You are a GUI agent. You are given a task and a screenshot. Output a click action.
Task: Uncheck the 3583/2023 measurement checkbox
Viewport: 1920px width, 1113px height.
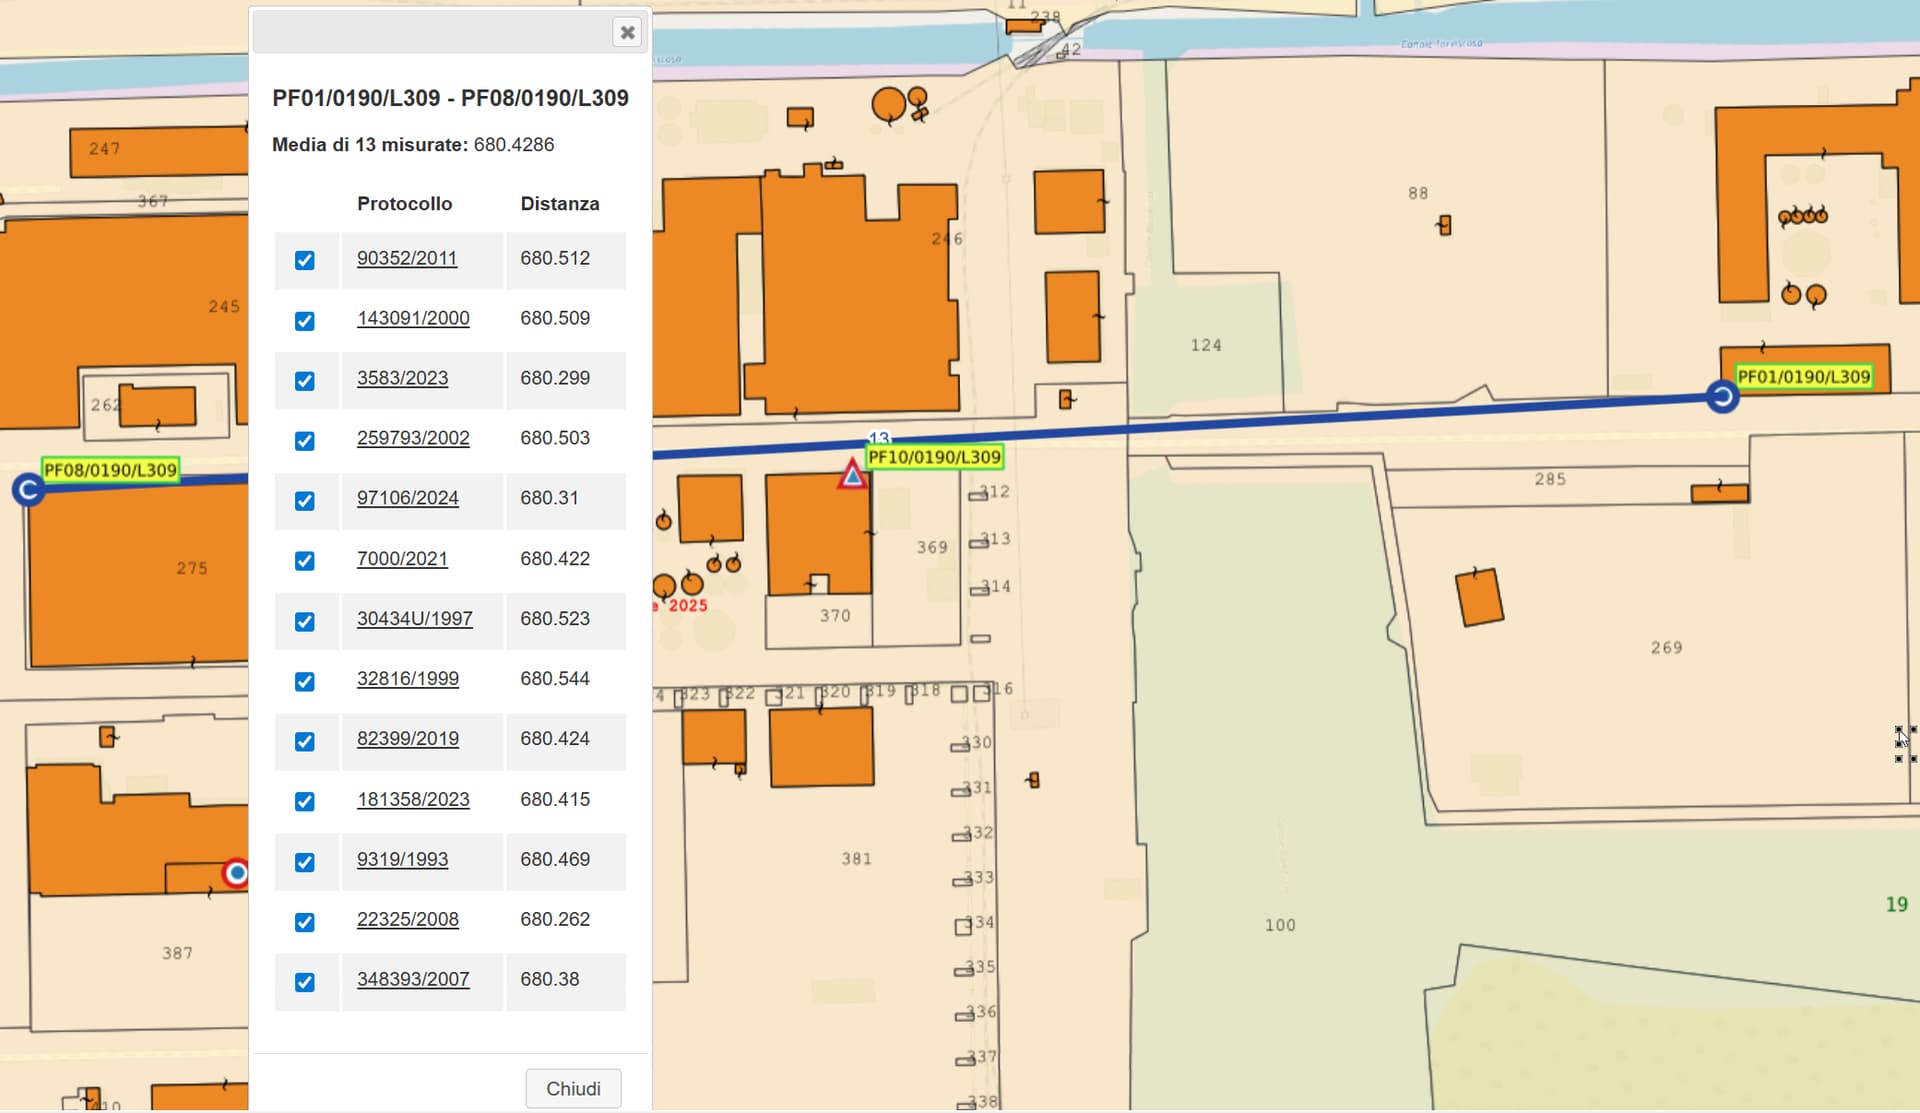coord(305,381)
